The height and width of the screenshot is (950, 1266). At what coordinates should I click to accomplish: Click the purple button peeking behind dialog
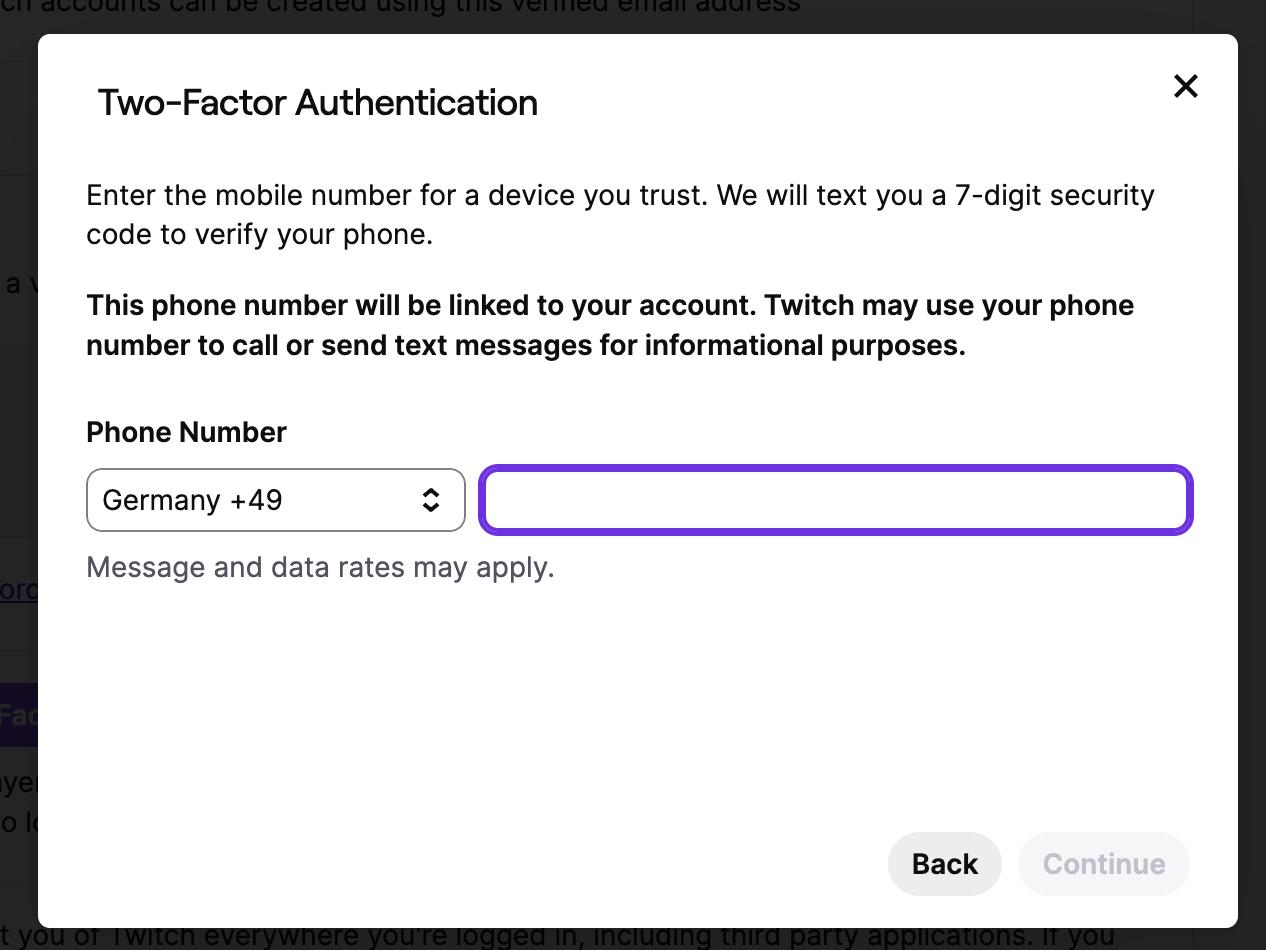point(19,715)
